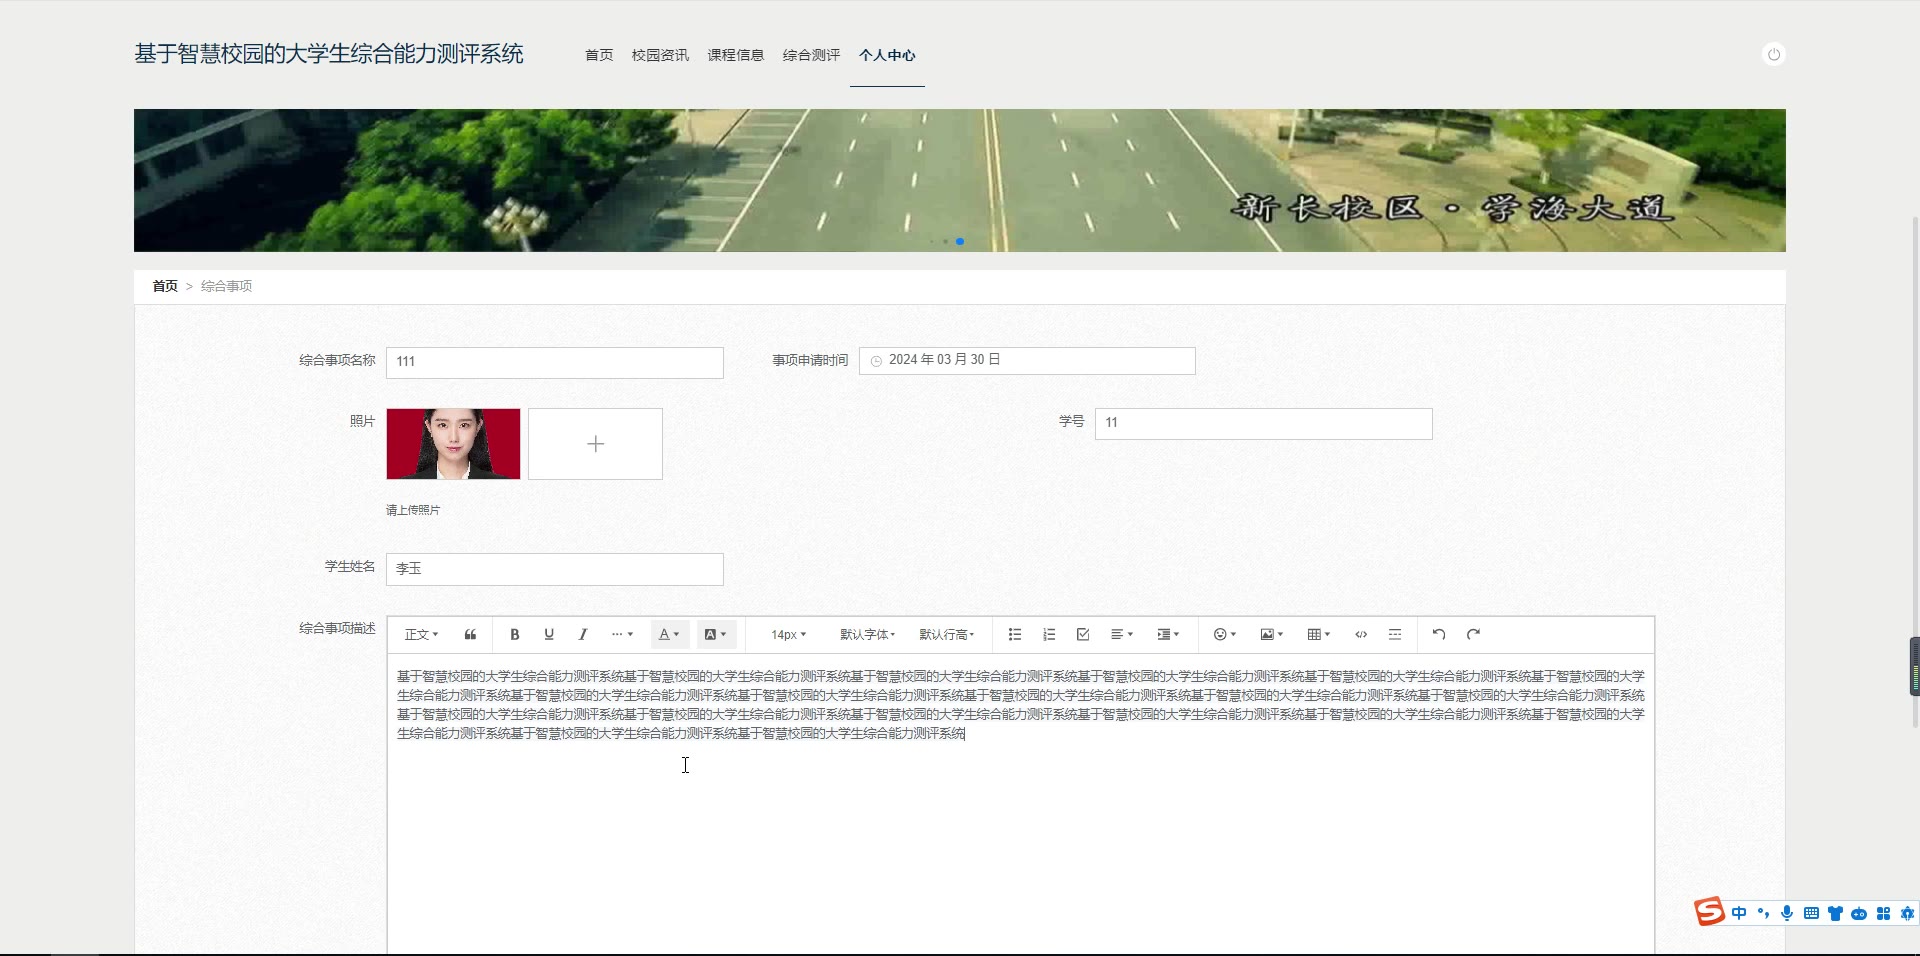Apply underline formatting to text
1920x956 pixels.
[x=549, y=634]
